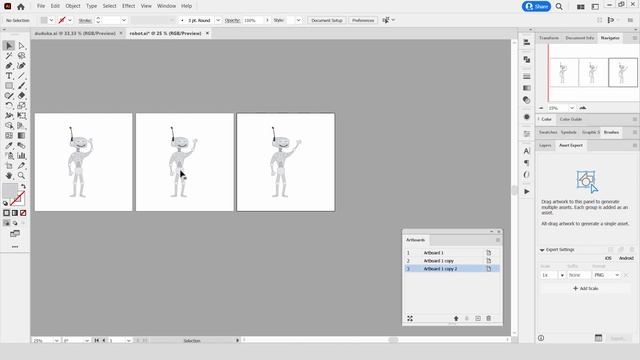Select the Scale tool
This screenshot has height=360, width=640.
[21, 106]
